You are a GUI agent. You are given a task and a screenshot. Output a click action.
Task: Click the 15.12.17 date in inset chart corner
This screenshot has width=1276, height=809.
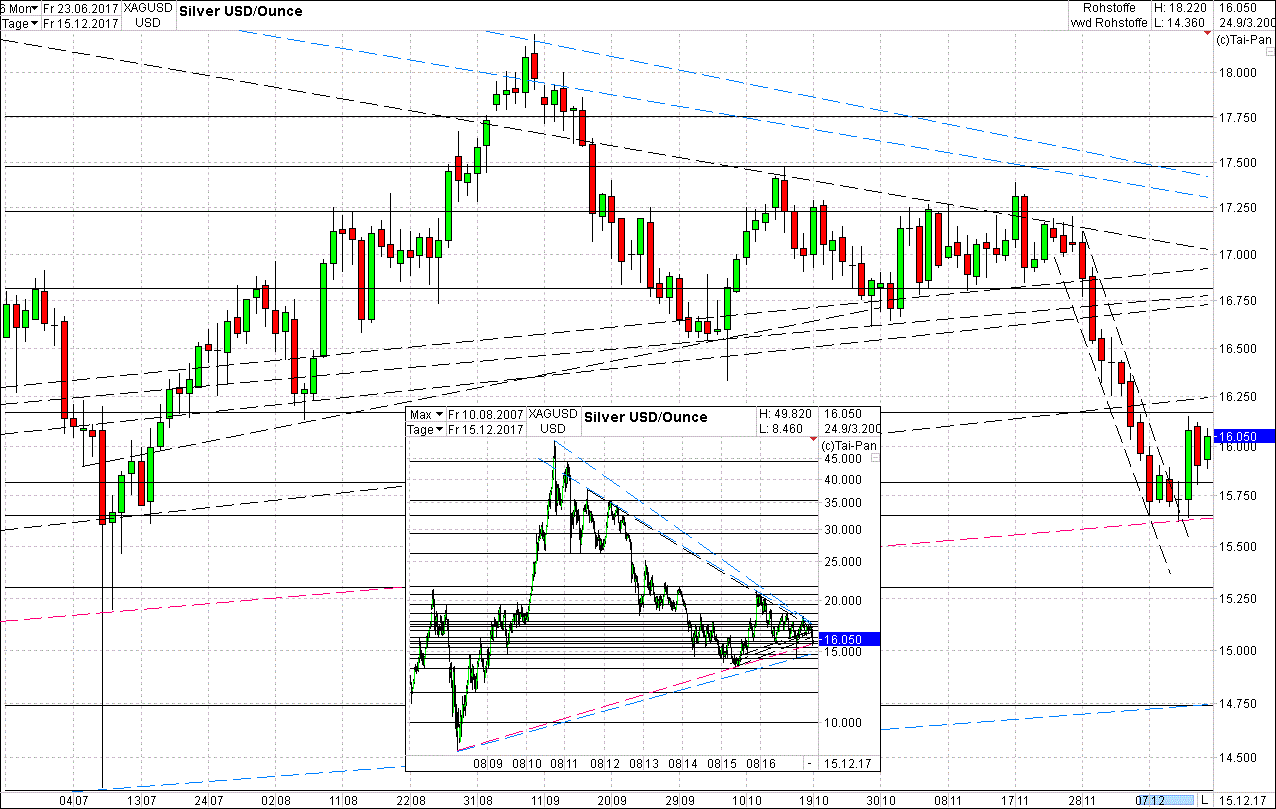click(848, 763)
